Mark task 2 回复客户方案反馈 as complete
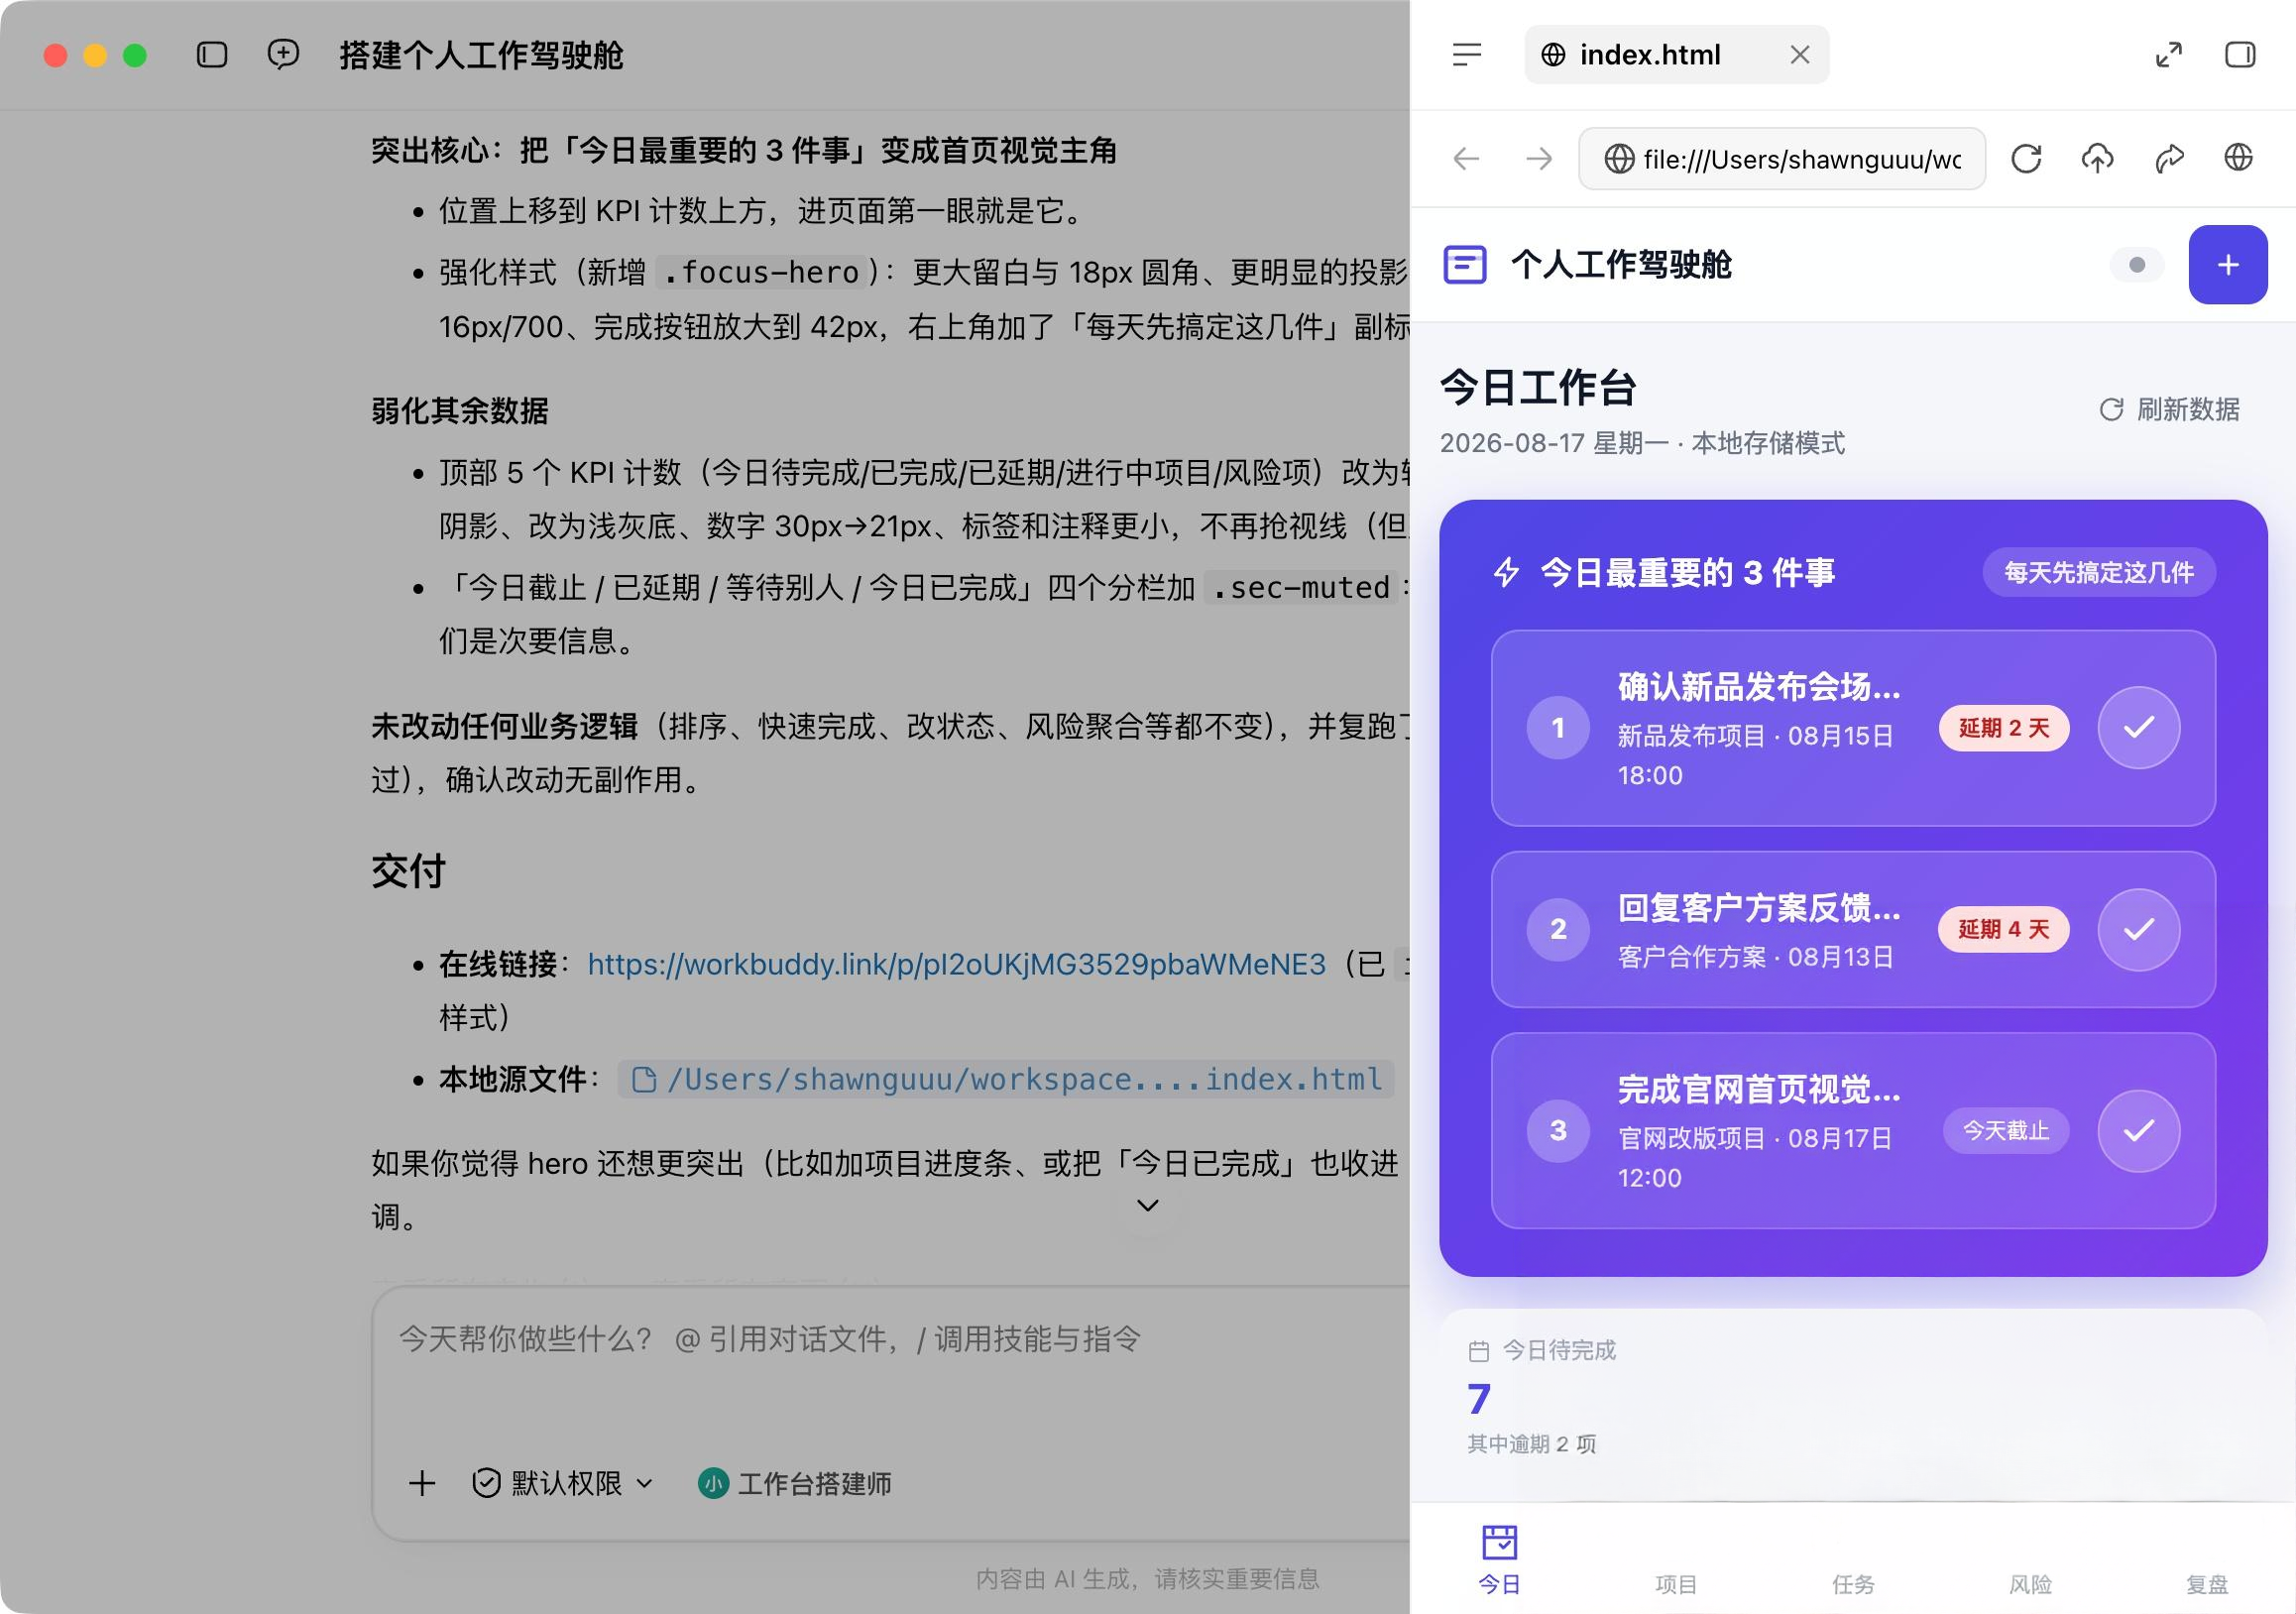Viewport: 2296px width, 1614px height. click(x=2138, y=929)
